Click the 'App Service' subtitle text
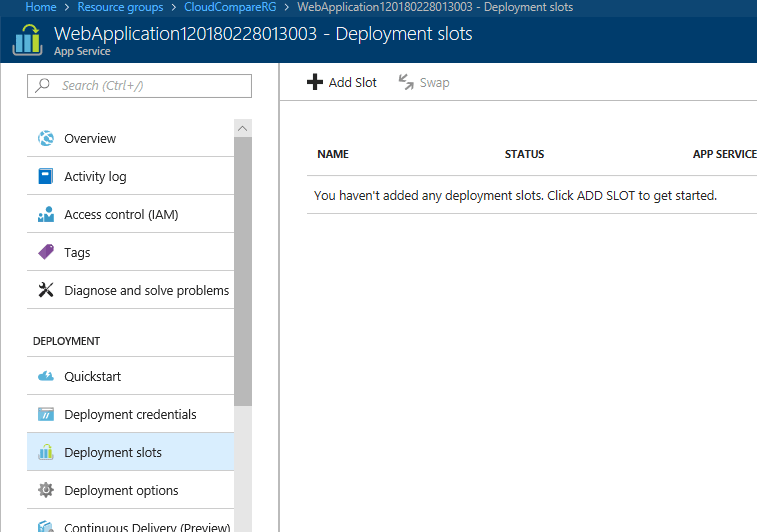757x532 pixels. (x=82, y=51)
